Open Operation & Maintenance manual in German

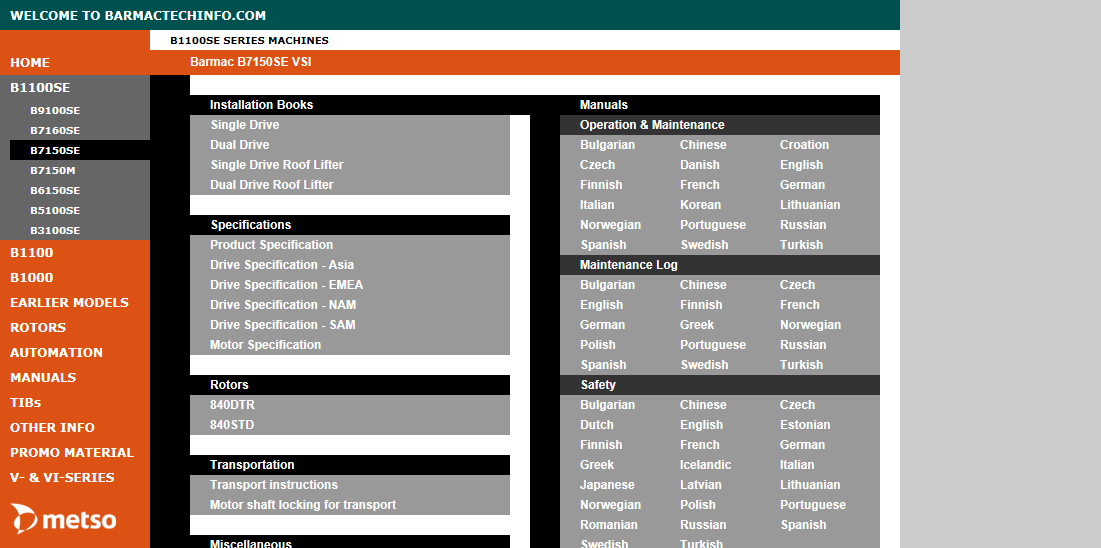(802, 185)
